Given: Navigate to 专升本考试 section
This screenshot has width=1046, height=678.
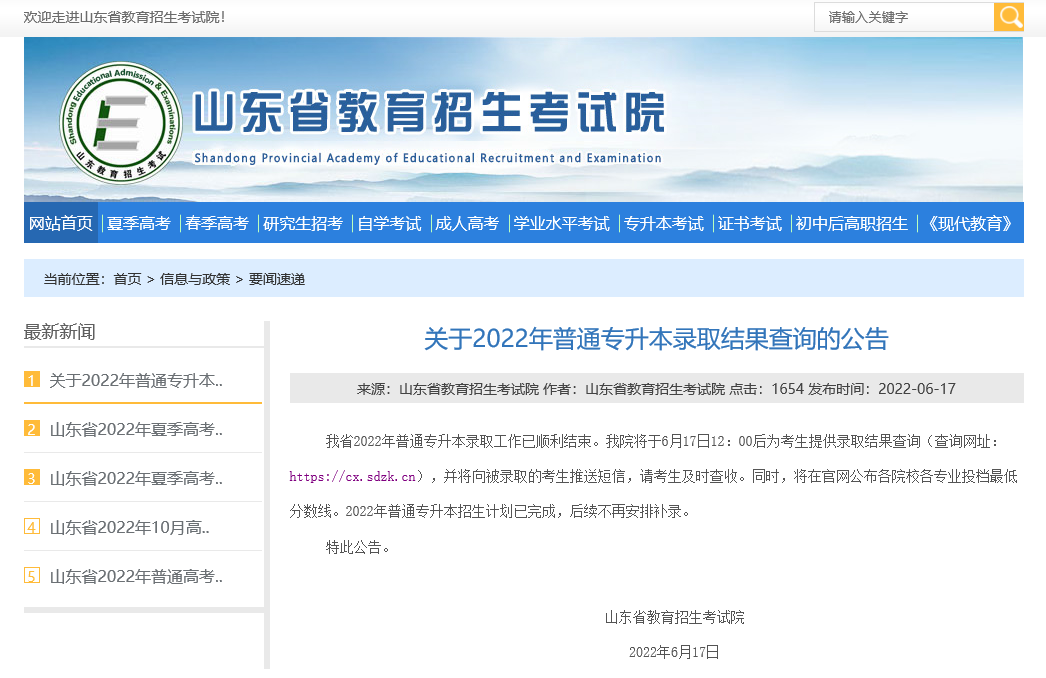Looking at the screenshot, I should tap(664, 223).
